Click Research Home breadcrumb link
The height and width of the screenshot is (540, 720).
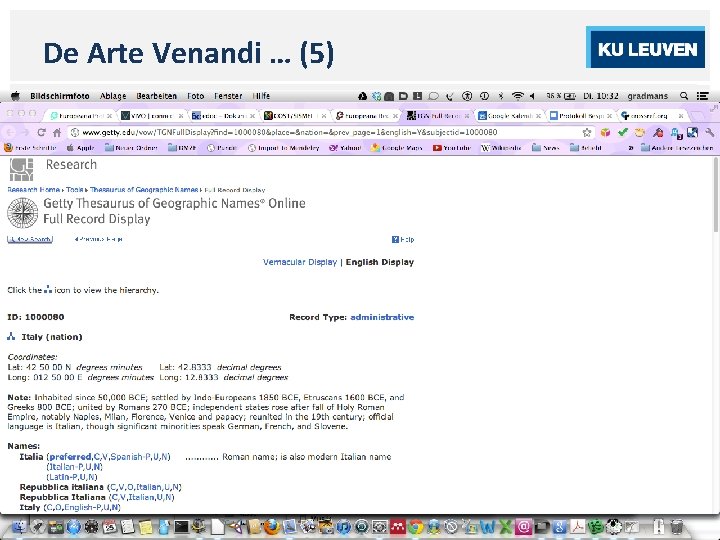(34, 190)
